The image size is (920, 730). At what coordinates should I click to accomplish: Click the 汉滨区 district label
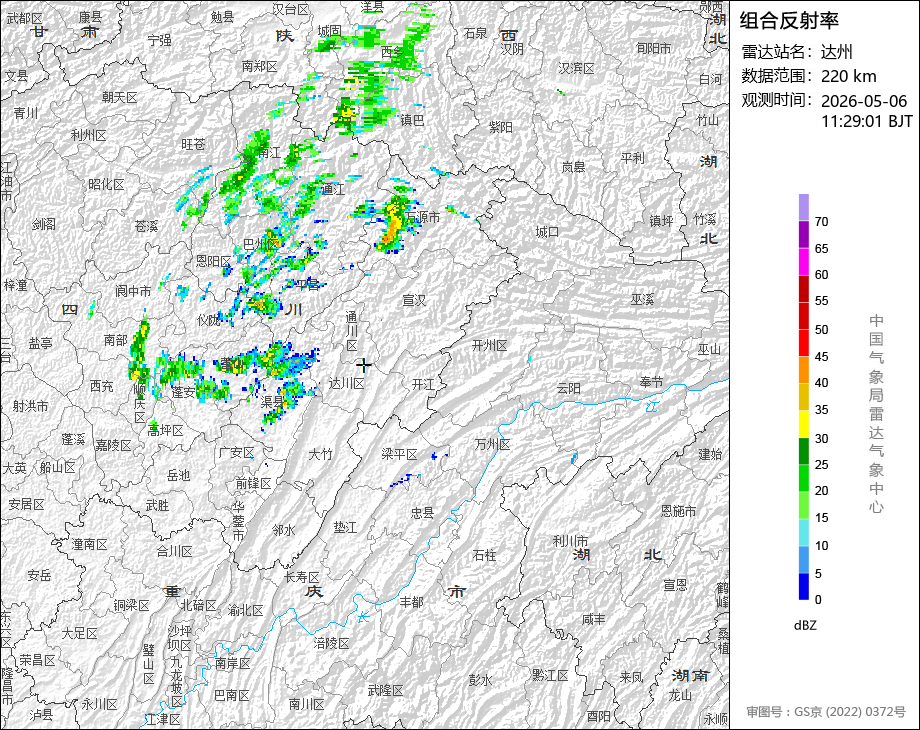577,68
